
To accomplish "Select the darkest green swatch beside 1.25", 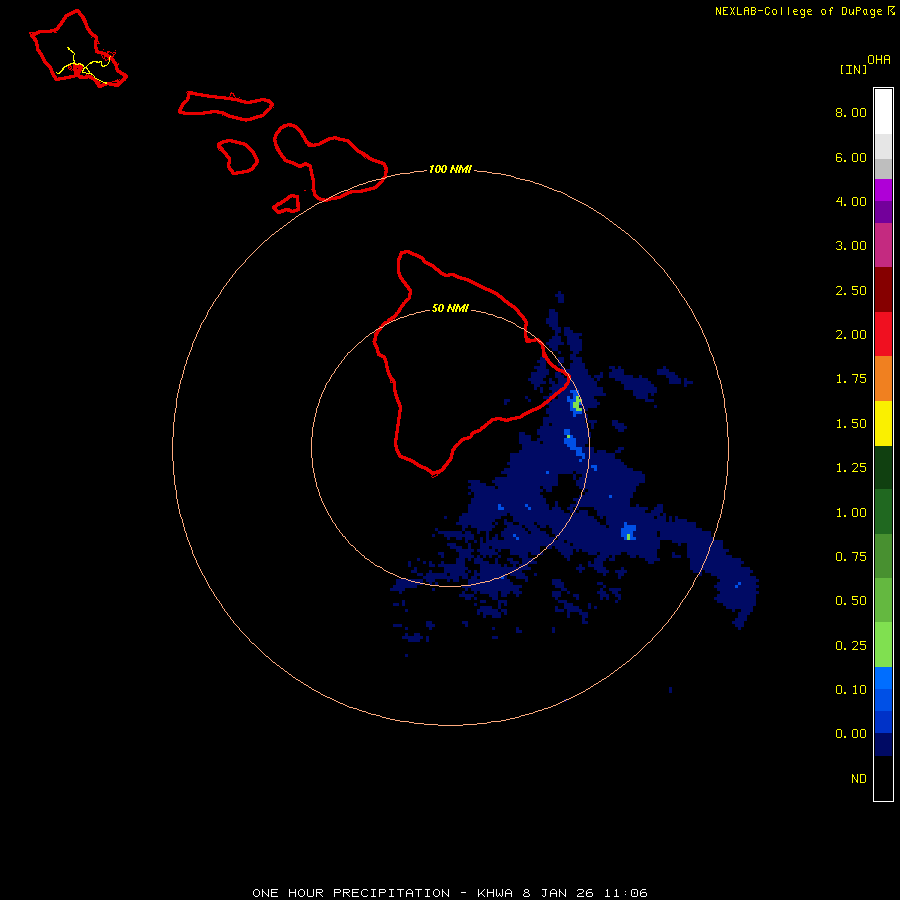I will pos(883,467).
